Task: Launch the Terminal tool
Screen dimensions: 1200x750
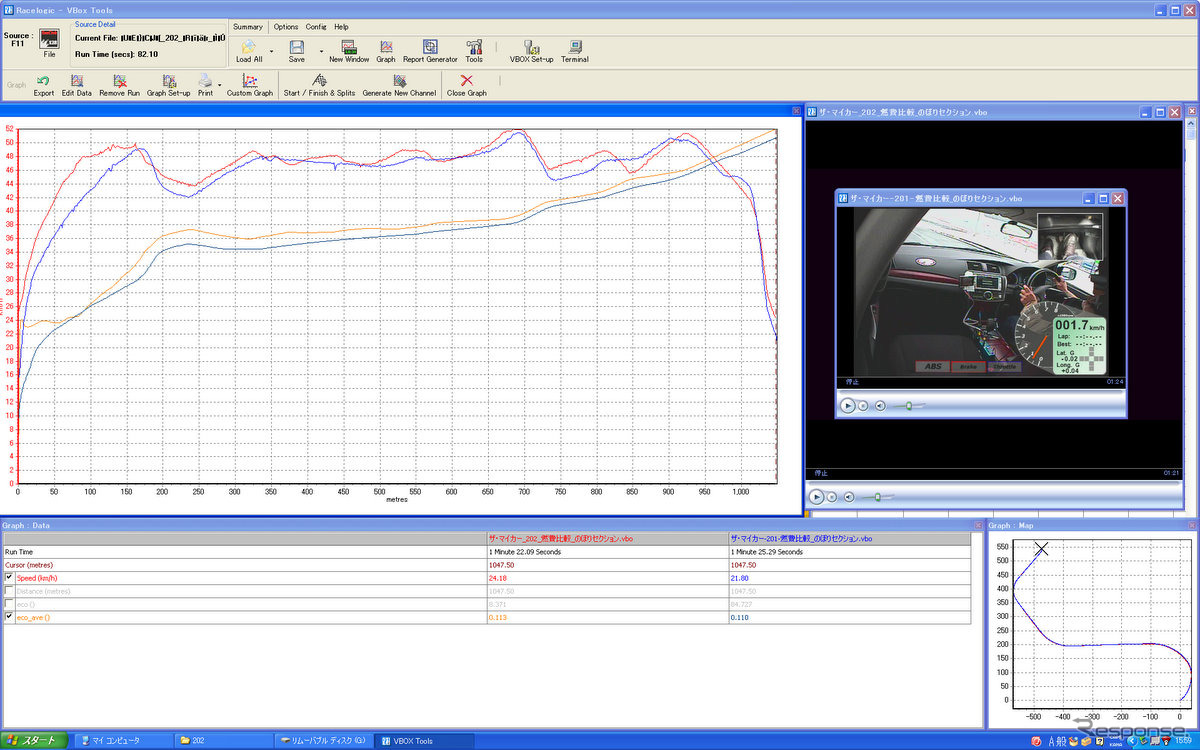Action: [x=575, y=51]
